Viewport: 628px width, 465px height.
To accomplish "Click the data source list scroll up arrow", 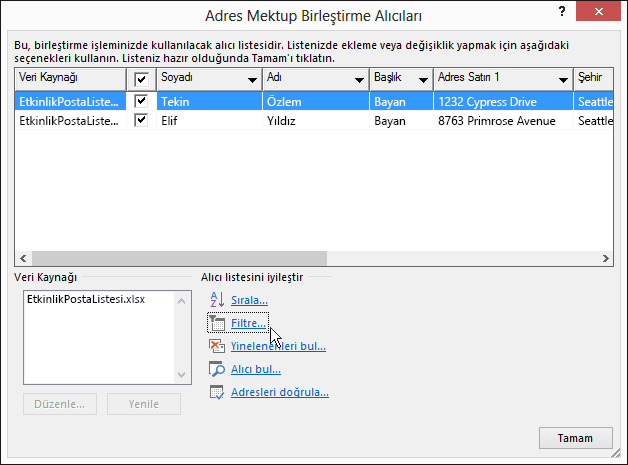I will (181, 301).
